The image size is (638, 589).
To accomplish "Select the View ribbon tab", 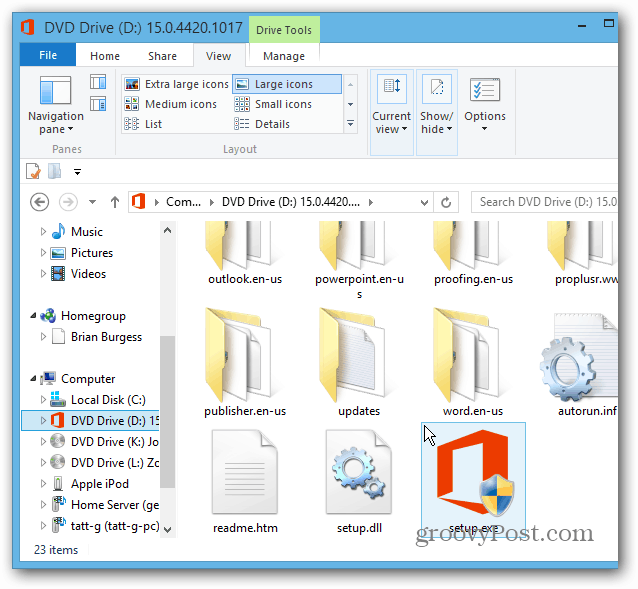I will point(218,56).
